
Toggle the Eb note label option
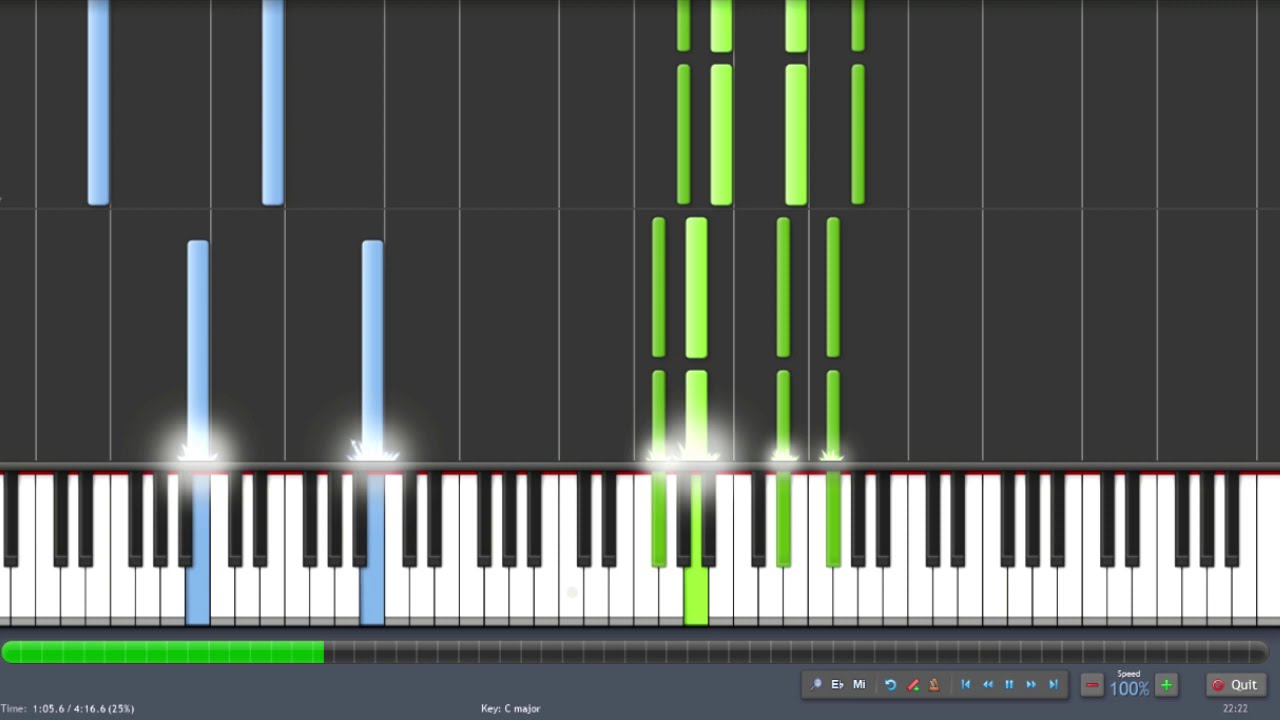[837, 685]
